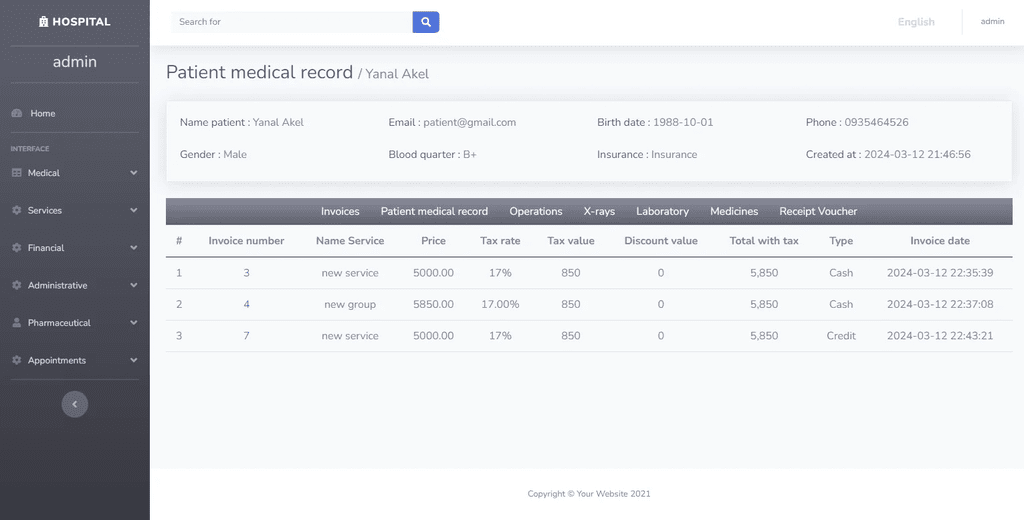Viewport: 1024px width, 520px height.
Task: Click the Financial gear icon
Action: [17, 248]
